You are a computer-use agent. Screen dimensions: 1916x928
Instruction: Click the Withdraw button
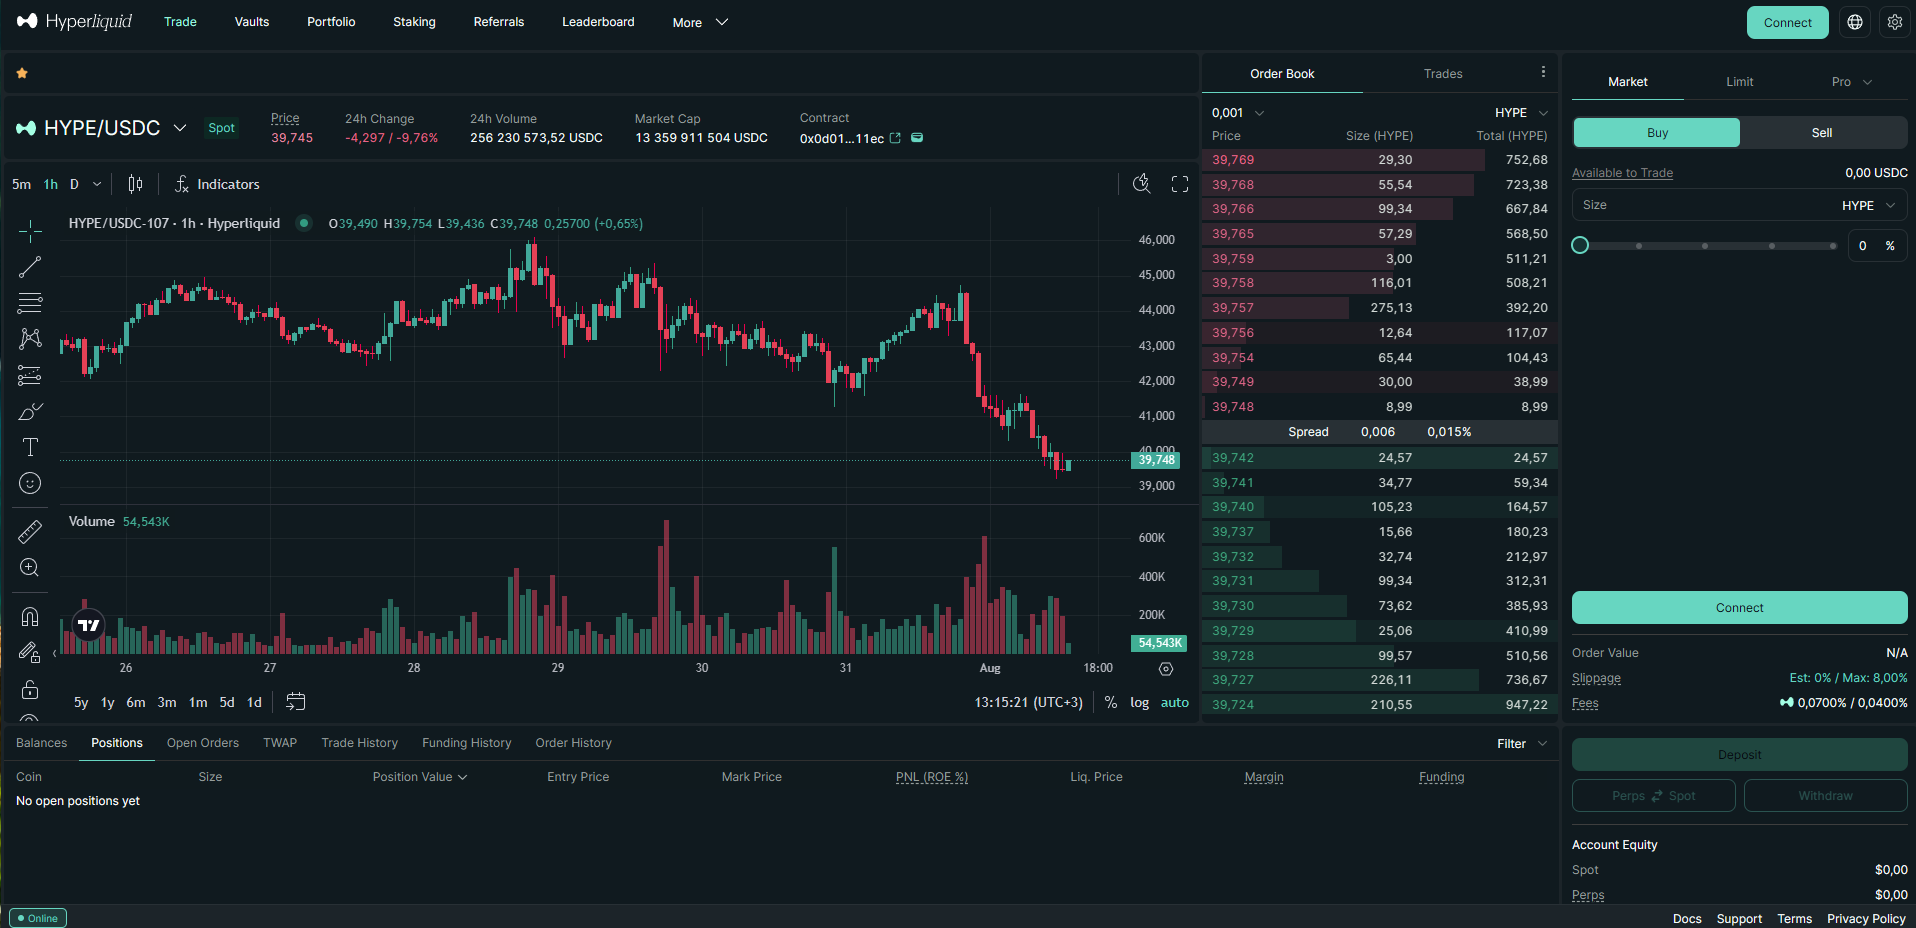tap(1826, 796)
